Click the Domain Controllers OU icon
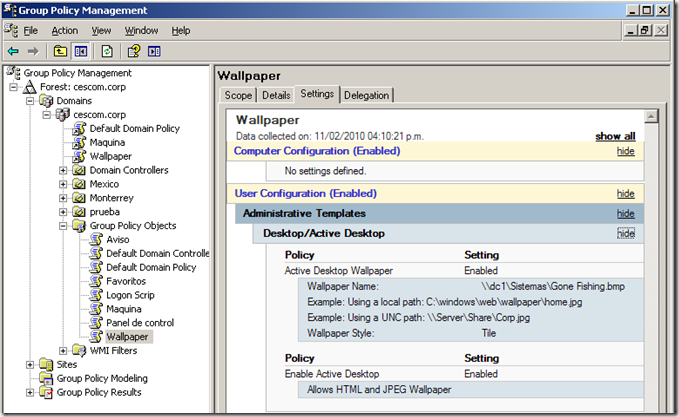The height and width of the screenshot is (417, 679). point(79,170)
